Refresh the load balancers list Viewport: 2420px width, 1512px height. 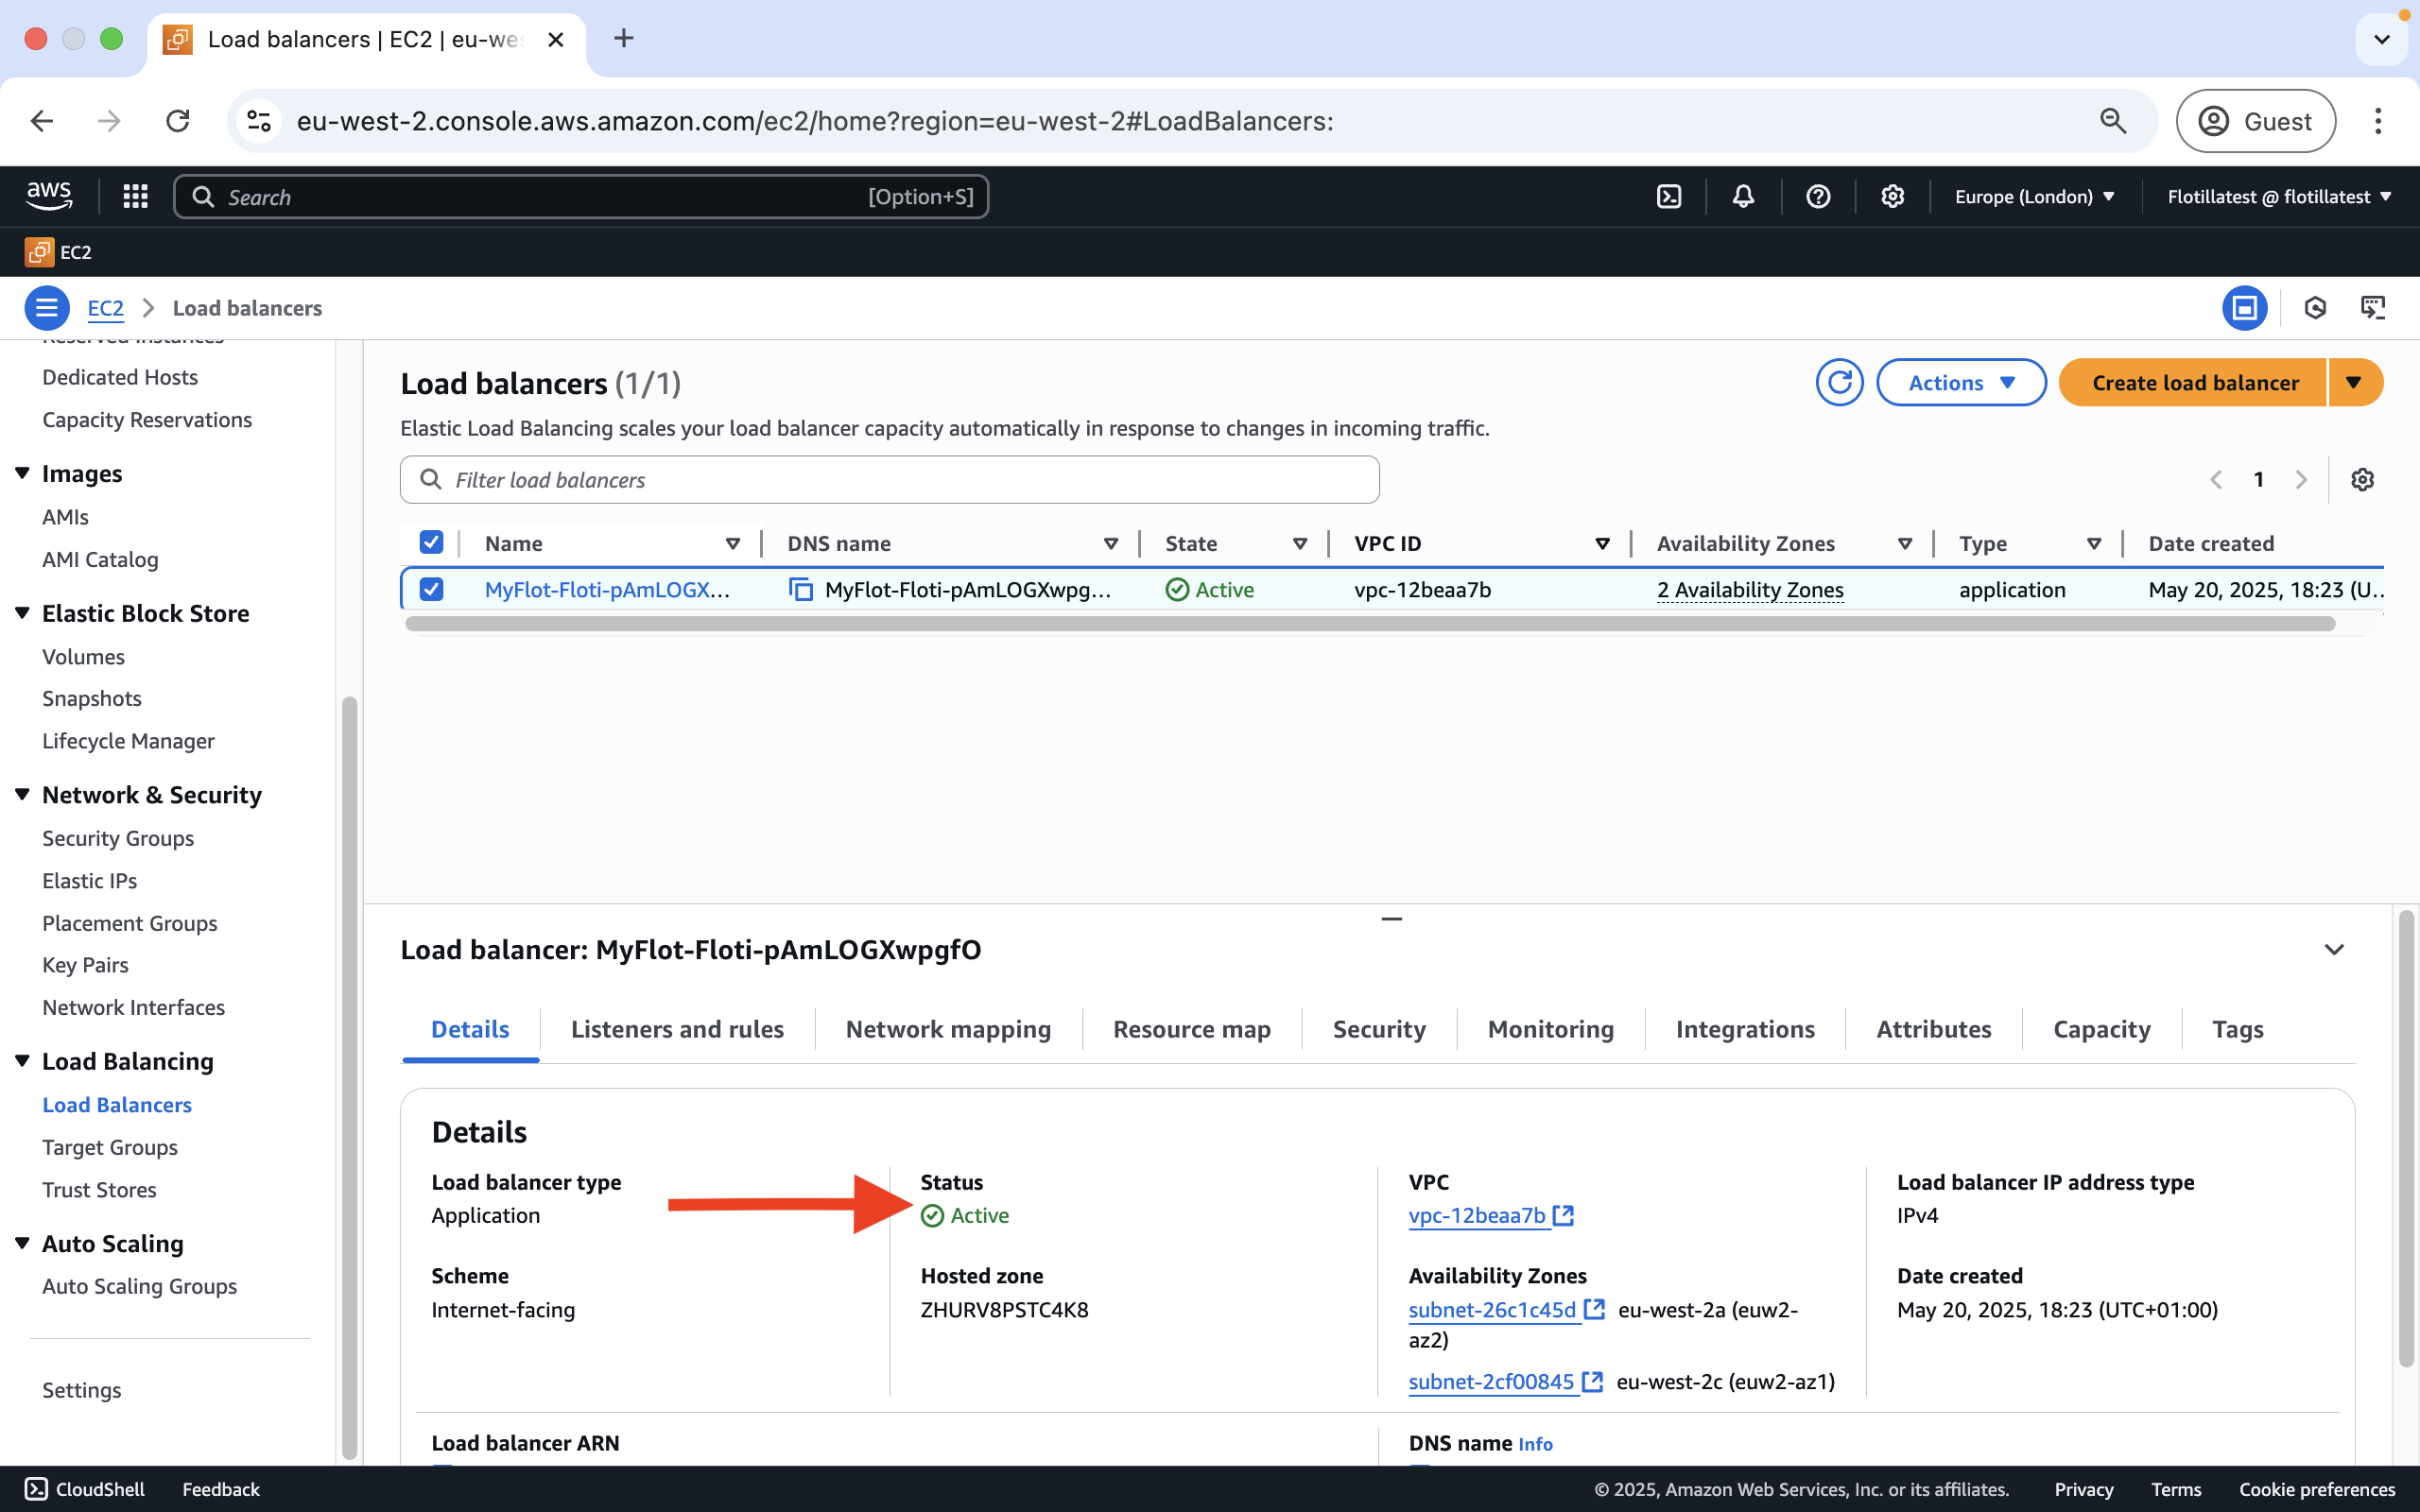1839,383
